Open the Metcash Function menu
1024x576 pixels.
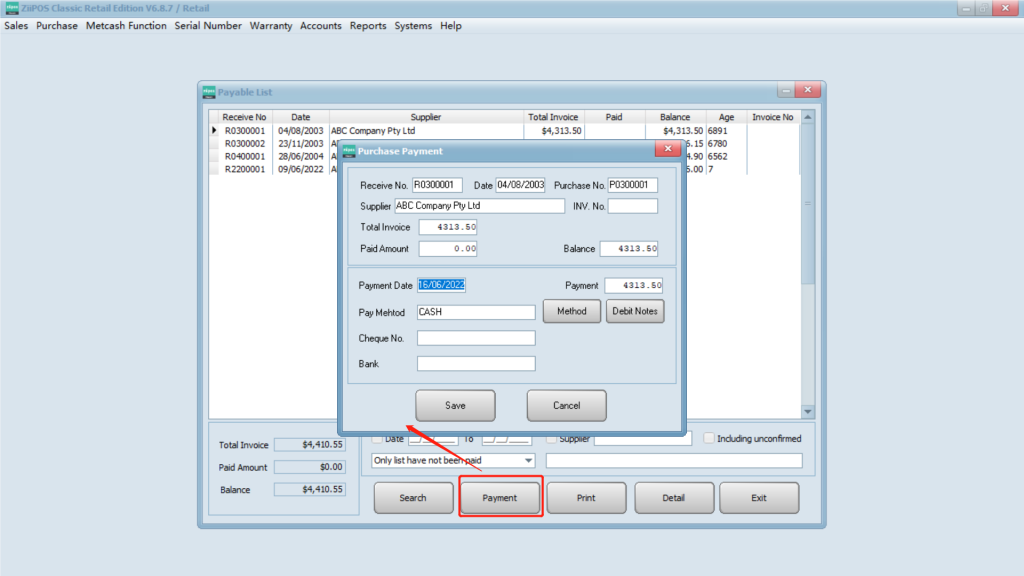coord(126,26)
